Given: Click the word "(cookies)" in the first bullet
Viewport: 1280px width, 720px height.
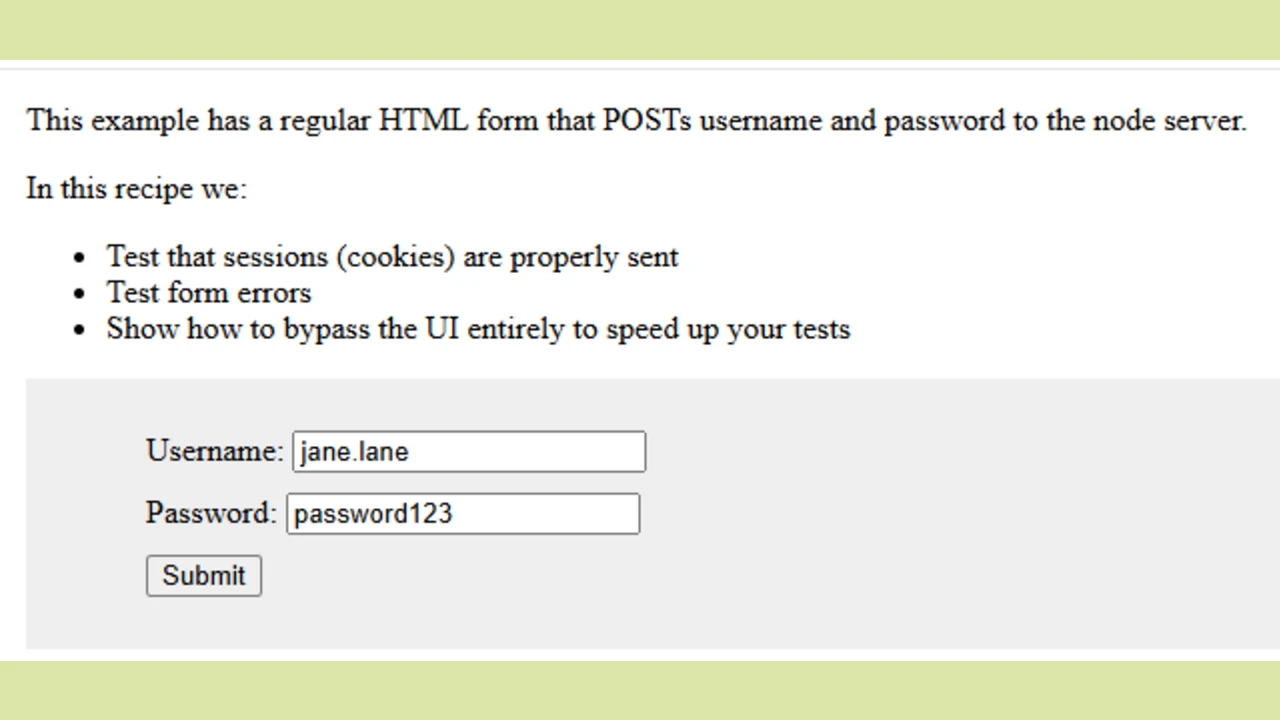Looking at the screenshot, I should click(x=396, y=257).
